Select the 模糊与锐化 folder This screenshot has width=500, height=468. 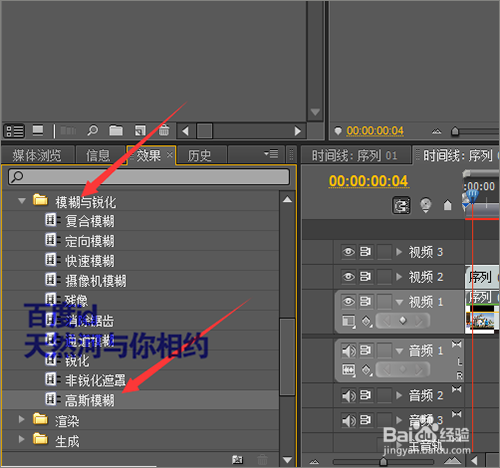click(x=86, y=202)
